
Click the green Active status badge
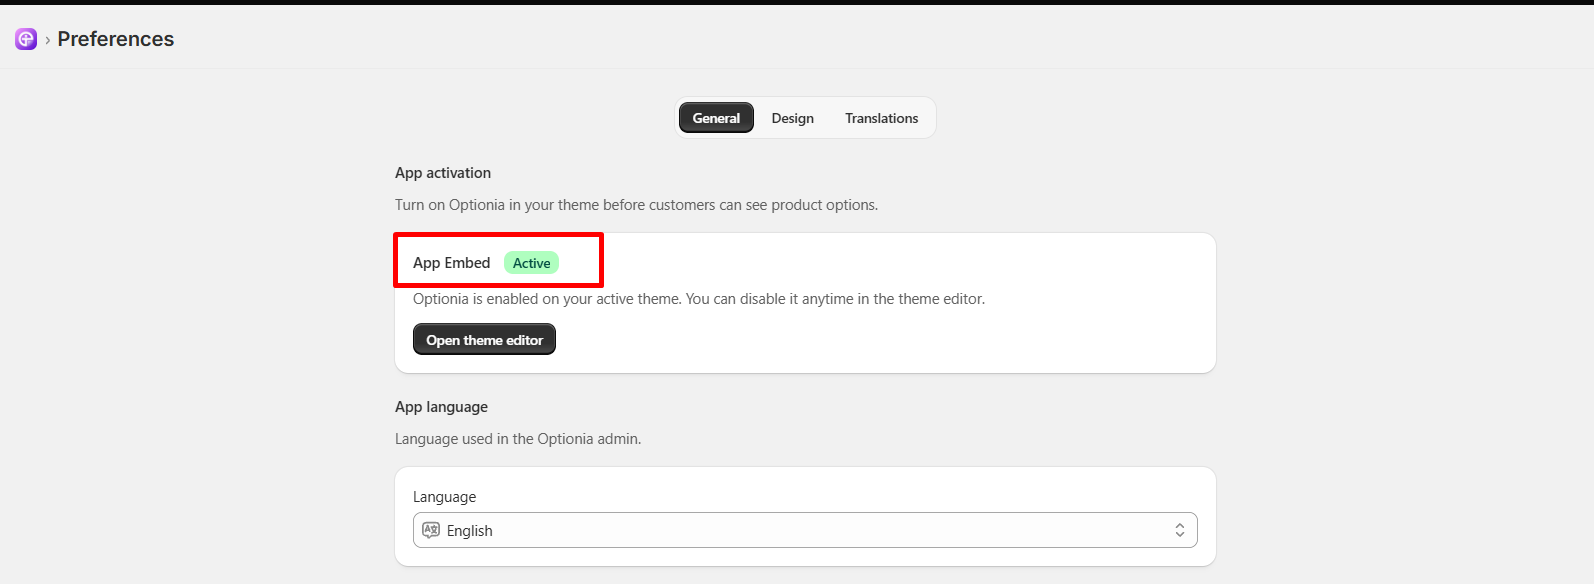click(531, 263)
